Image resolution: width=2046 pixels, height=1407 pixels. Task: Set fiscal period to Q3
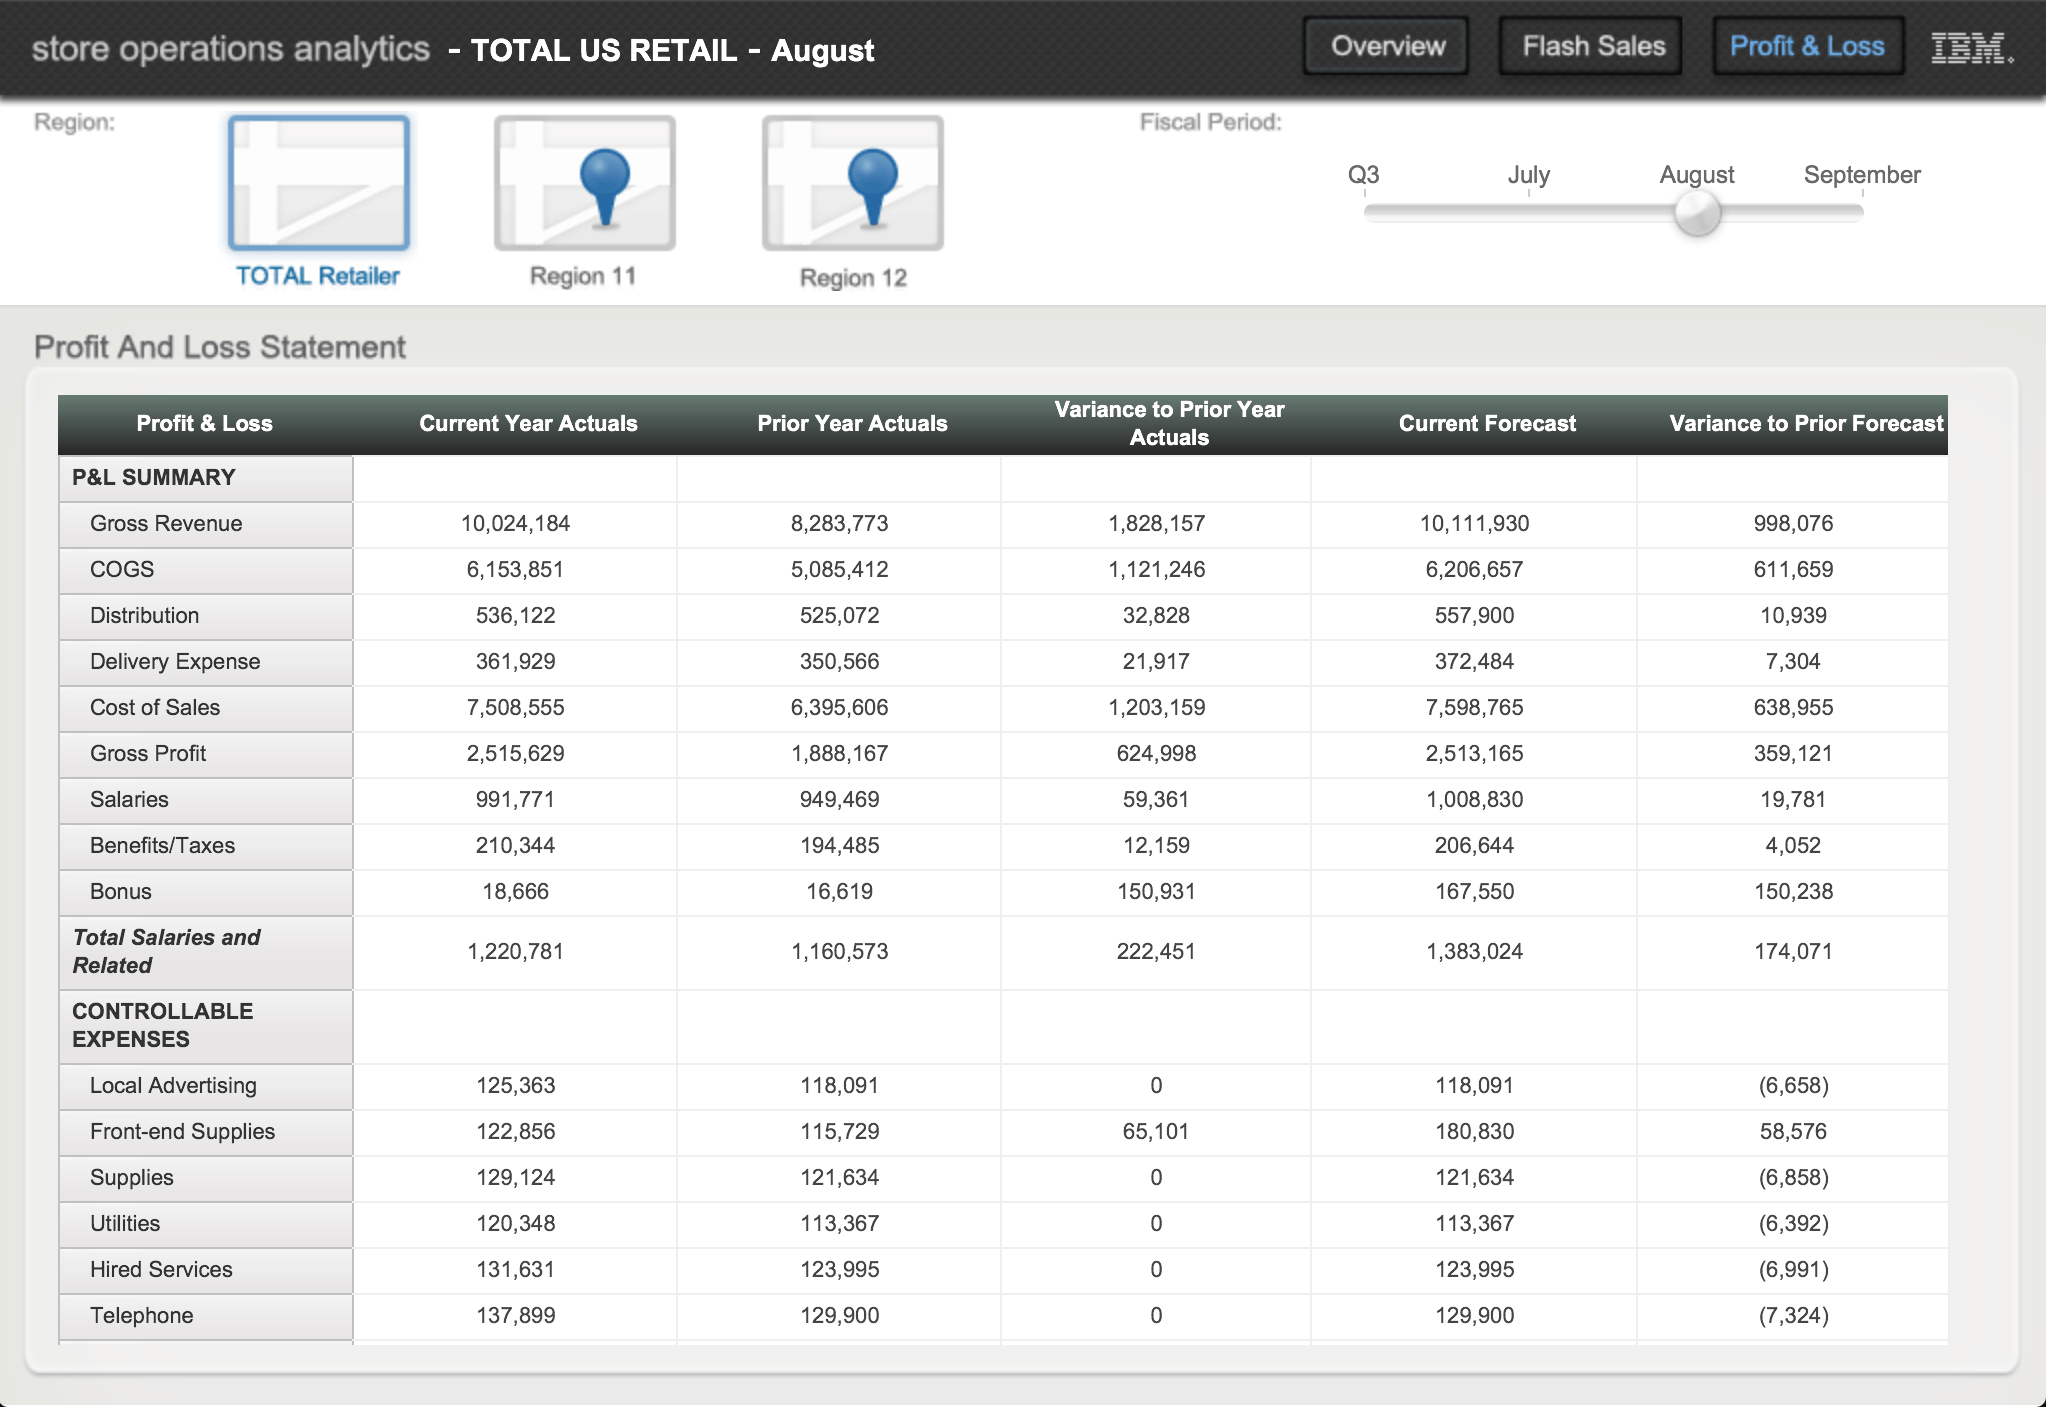(x=1363, y=175)
